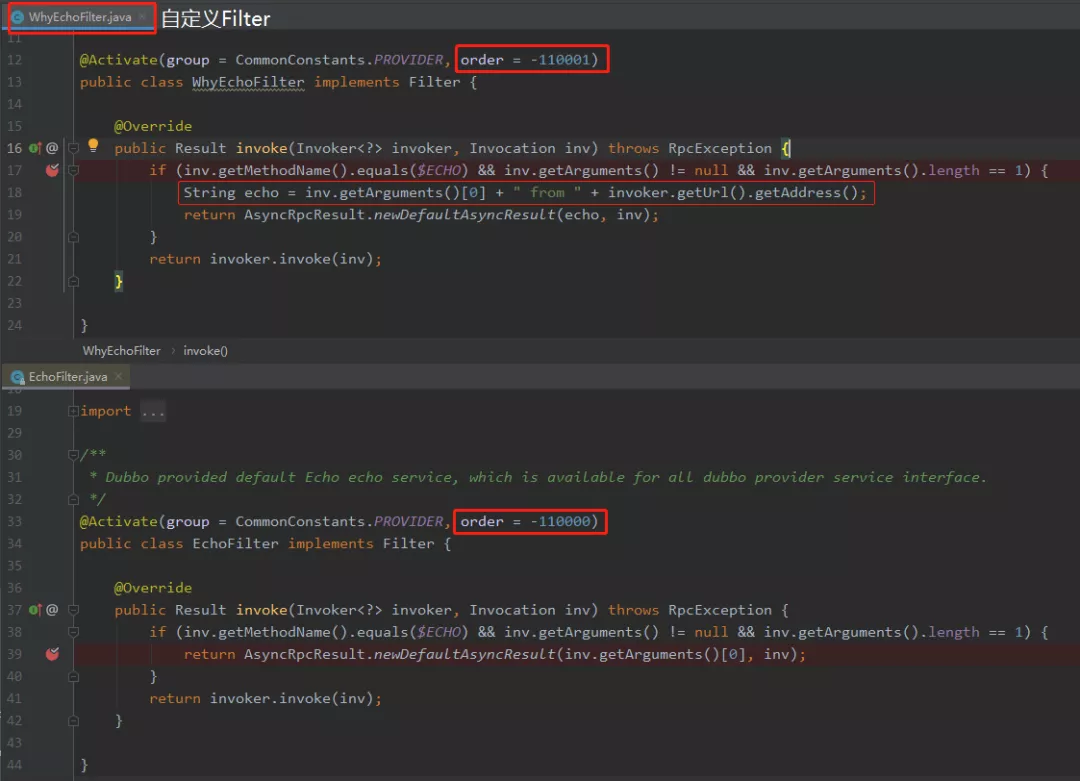Click the fold end marker at line 40
Screen dimensions: 1080x781
click(x=73, y=676)
